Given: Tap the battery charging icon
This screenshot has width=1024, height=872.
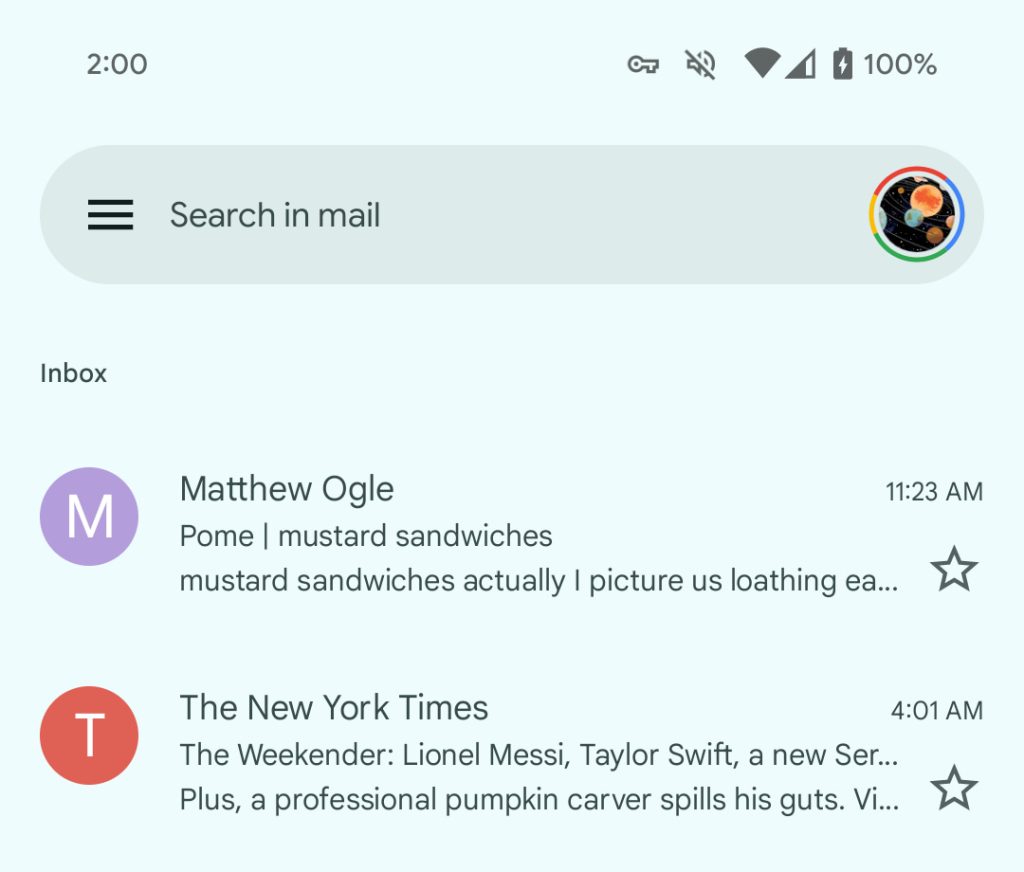Looking at the screenshot, I should (x=843, y=65).
